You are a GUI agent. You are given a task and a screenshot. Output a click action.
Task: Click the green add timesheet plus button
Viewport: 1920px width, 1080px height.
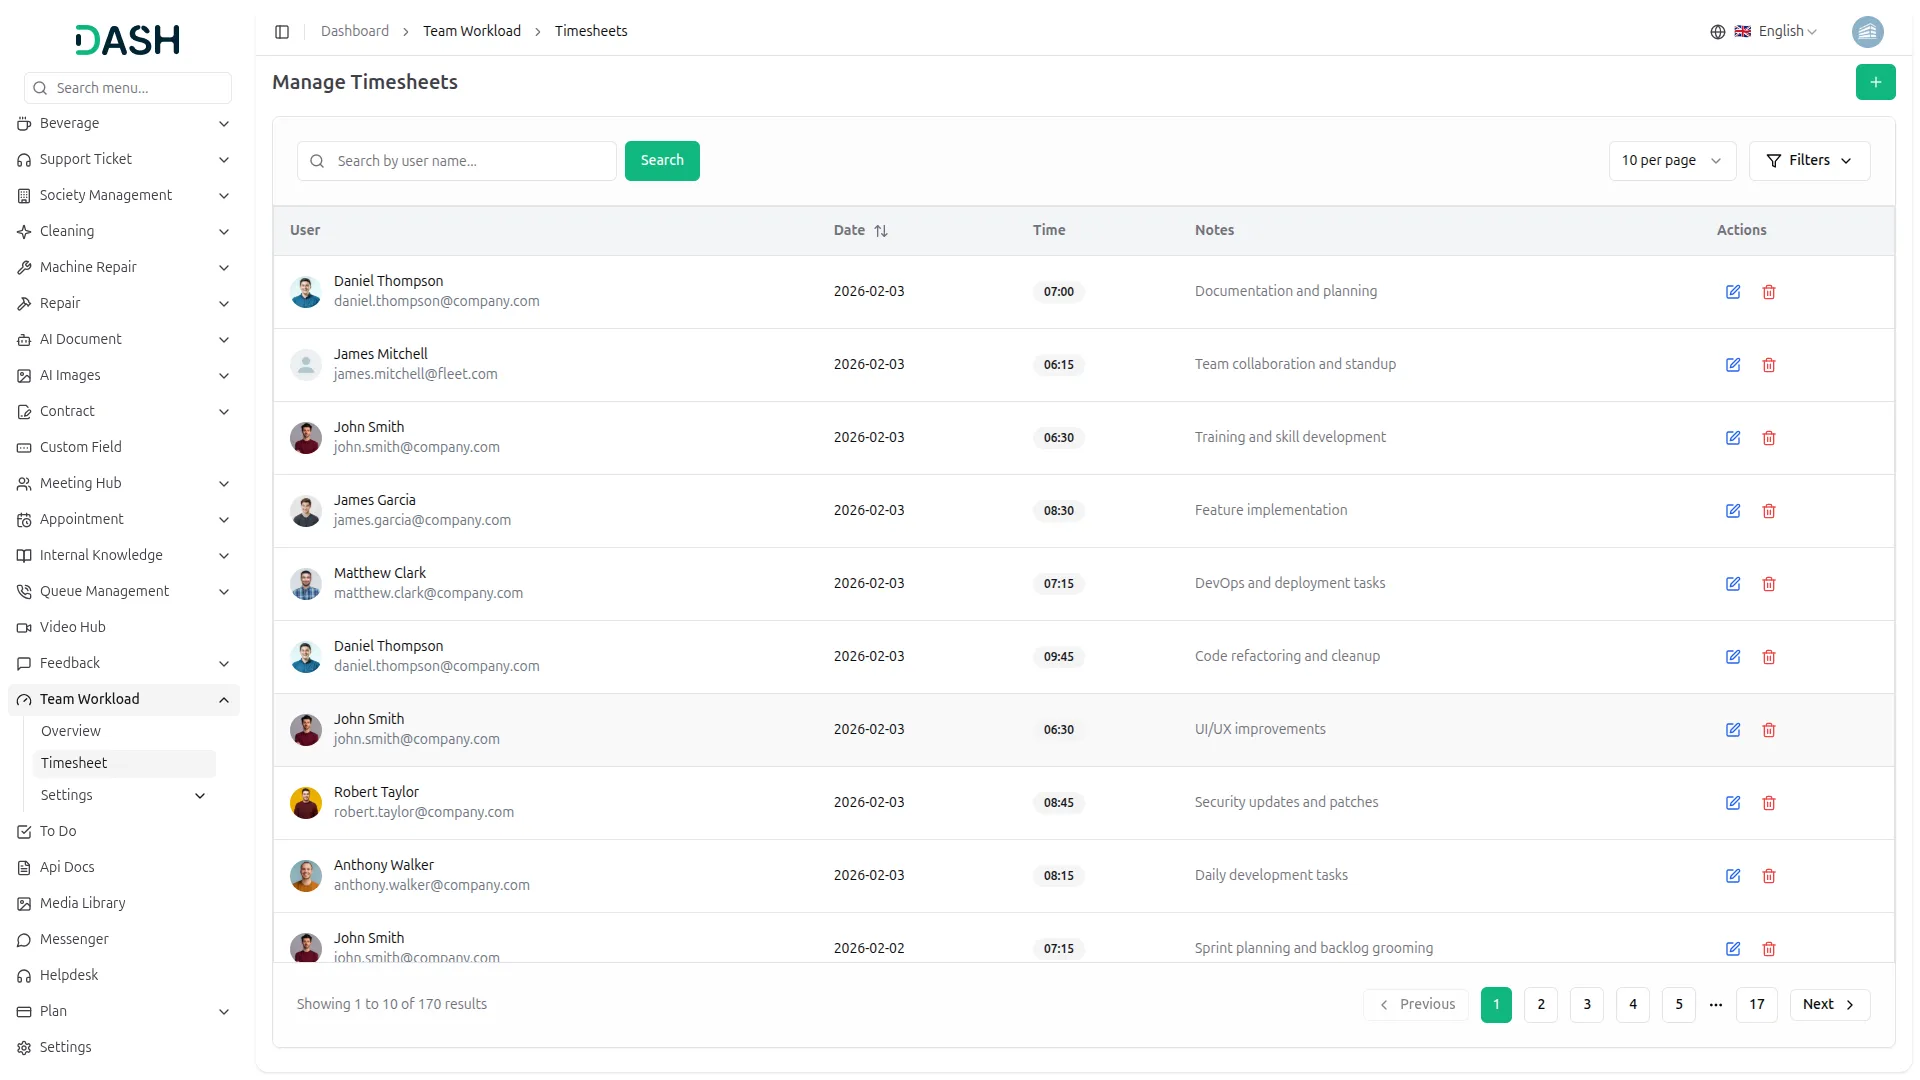pos(1875,82)
